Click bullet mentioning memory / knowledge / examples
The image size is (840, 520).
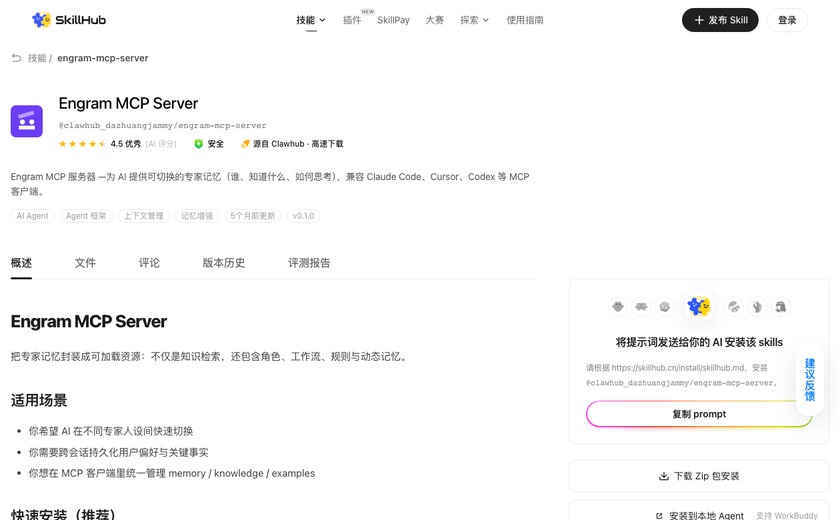click(x=171, y=473)
